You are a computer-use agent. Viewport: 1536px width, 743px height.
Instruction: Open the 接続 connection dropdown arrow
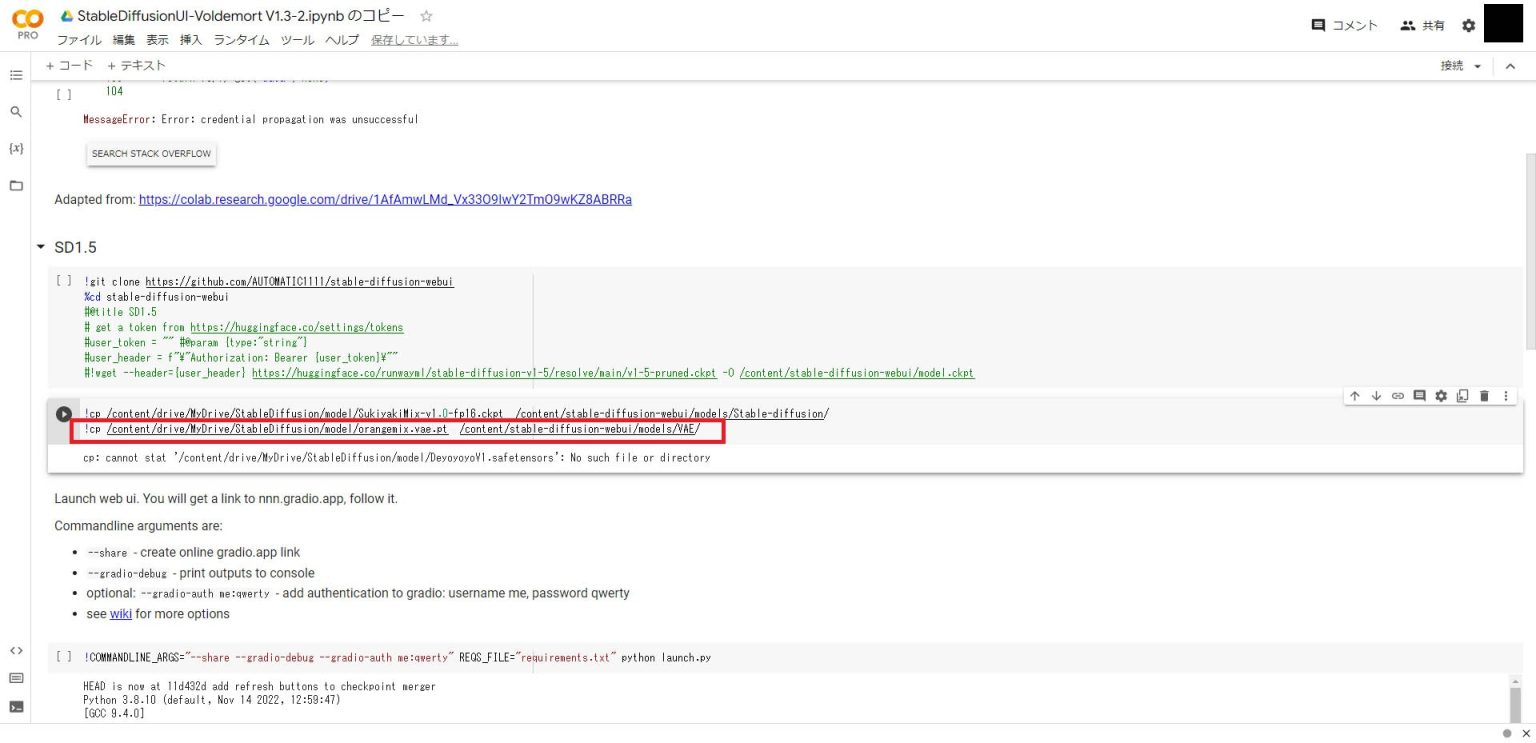(x=1478, y=66)
